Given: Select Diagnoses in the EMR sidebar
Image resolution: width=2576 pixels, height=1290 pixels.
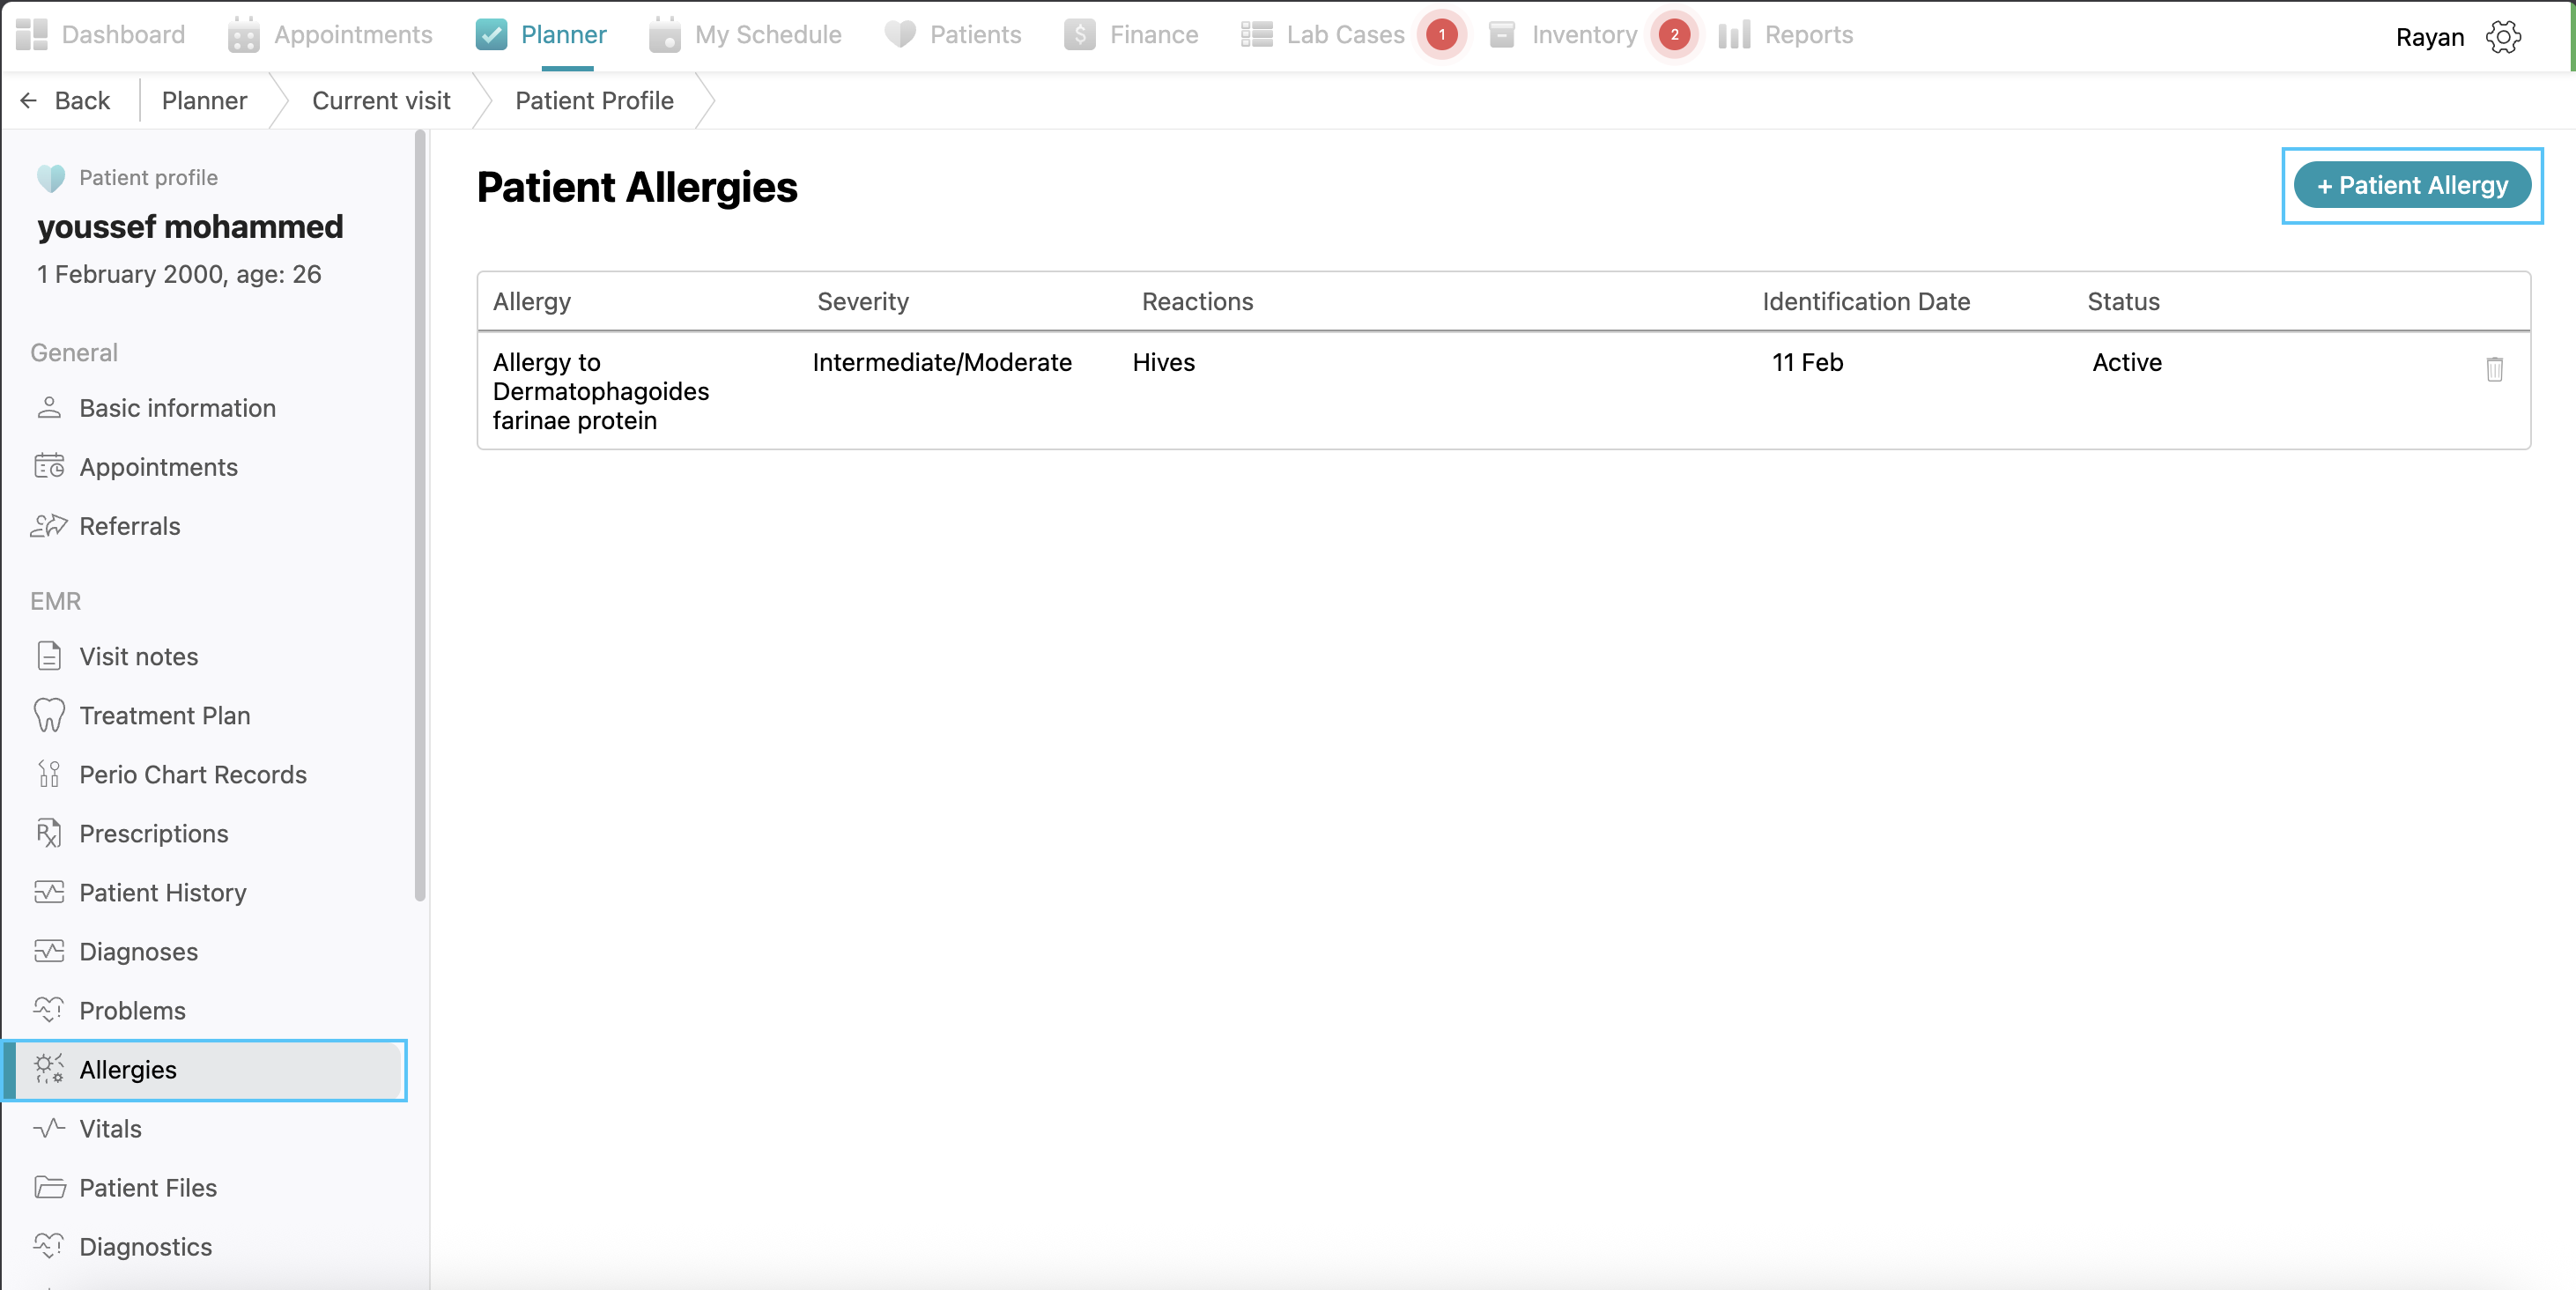Looking at the screenshot, I should point(138,952).
